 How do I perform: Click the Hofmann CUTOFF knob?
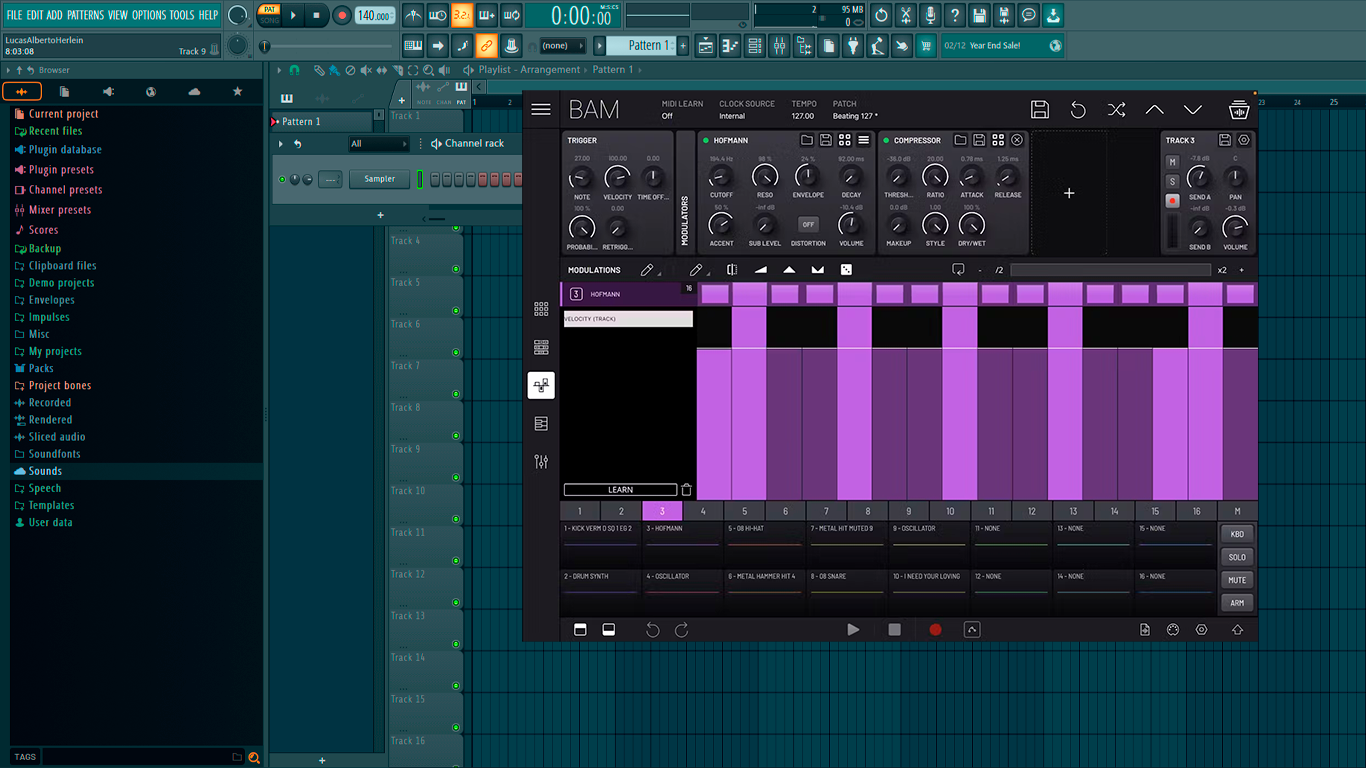tap(721, 178)
